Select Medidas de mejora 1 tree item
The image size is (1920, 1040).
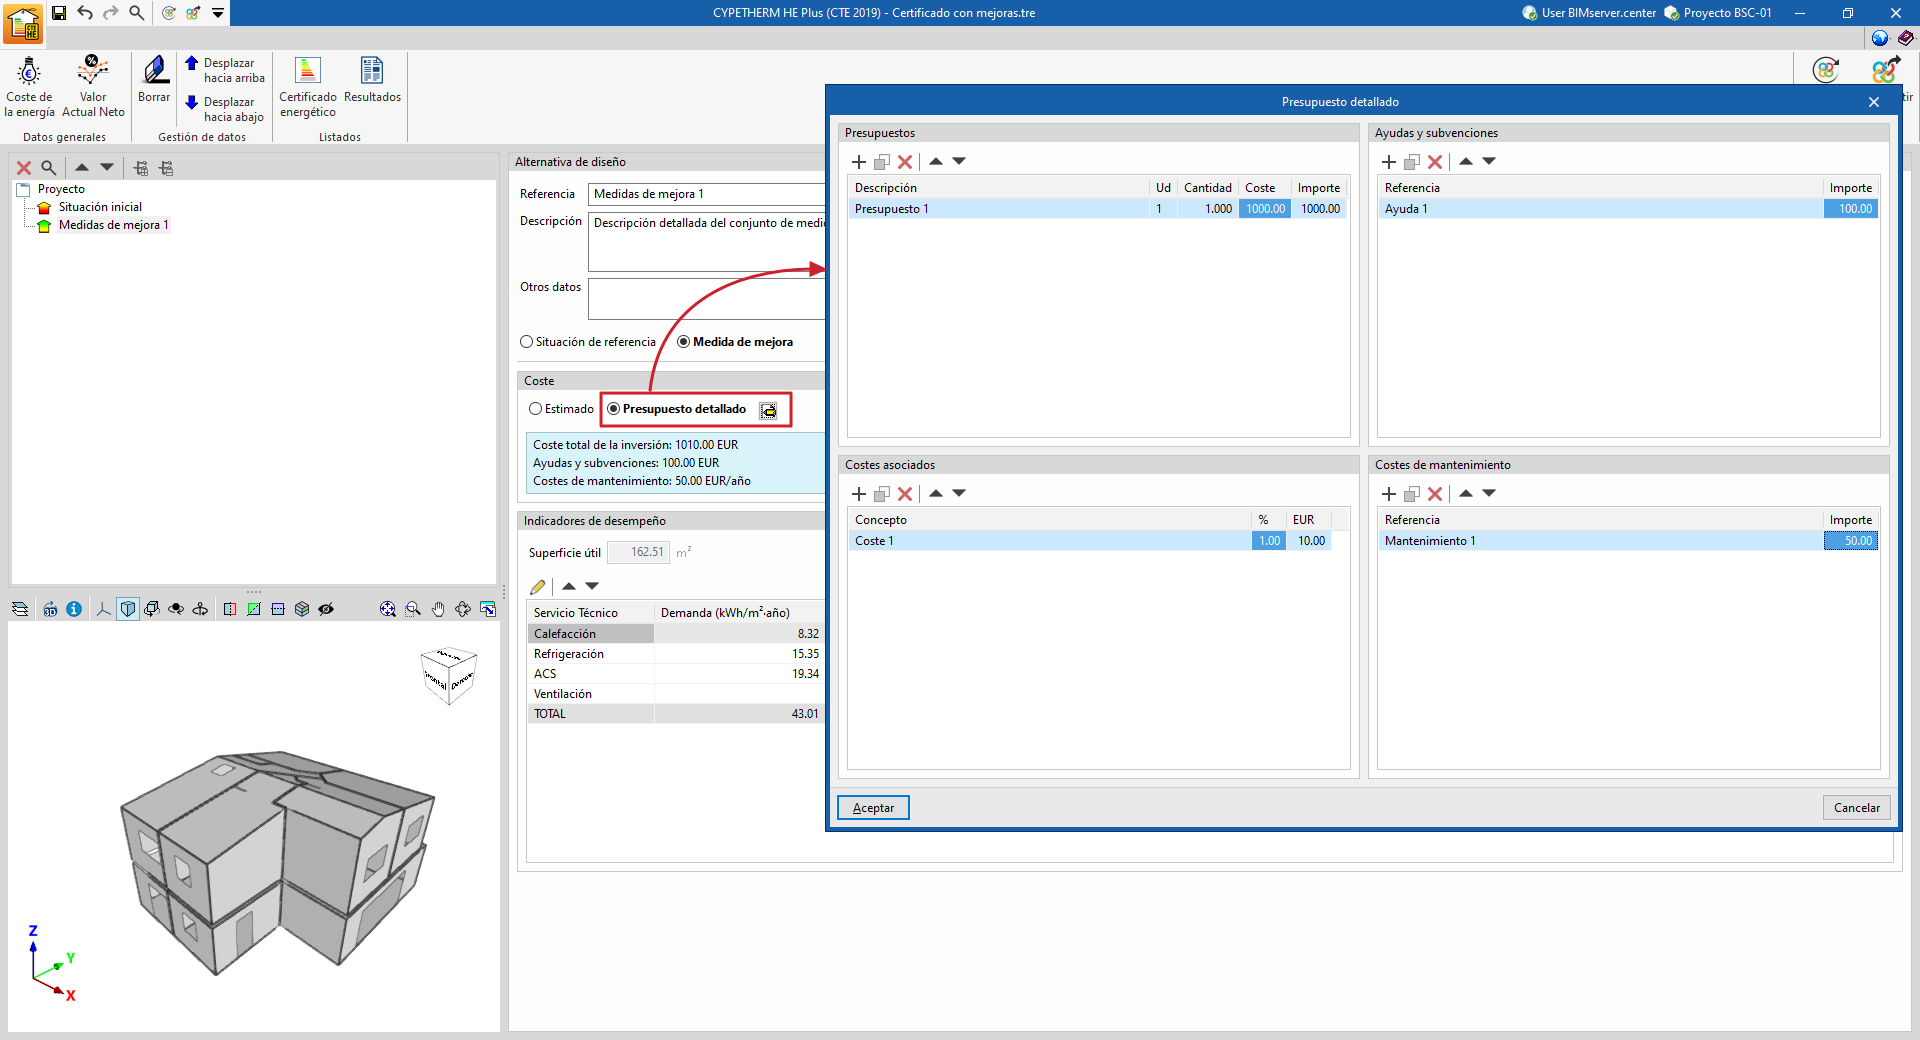(x=113, y=225)
